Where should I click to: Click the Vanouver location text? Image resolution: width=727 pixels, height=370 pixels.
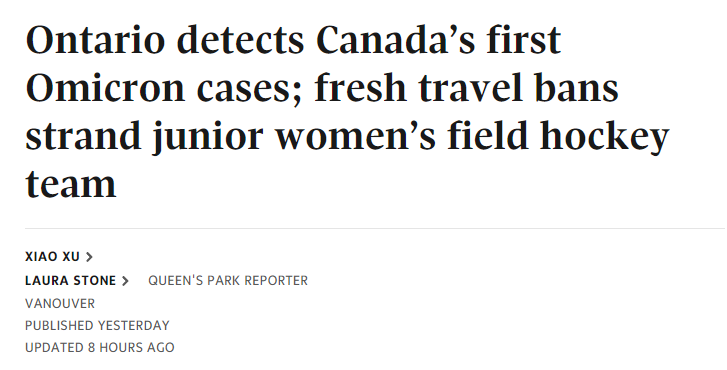[x=60, y=304]
